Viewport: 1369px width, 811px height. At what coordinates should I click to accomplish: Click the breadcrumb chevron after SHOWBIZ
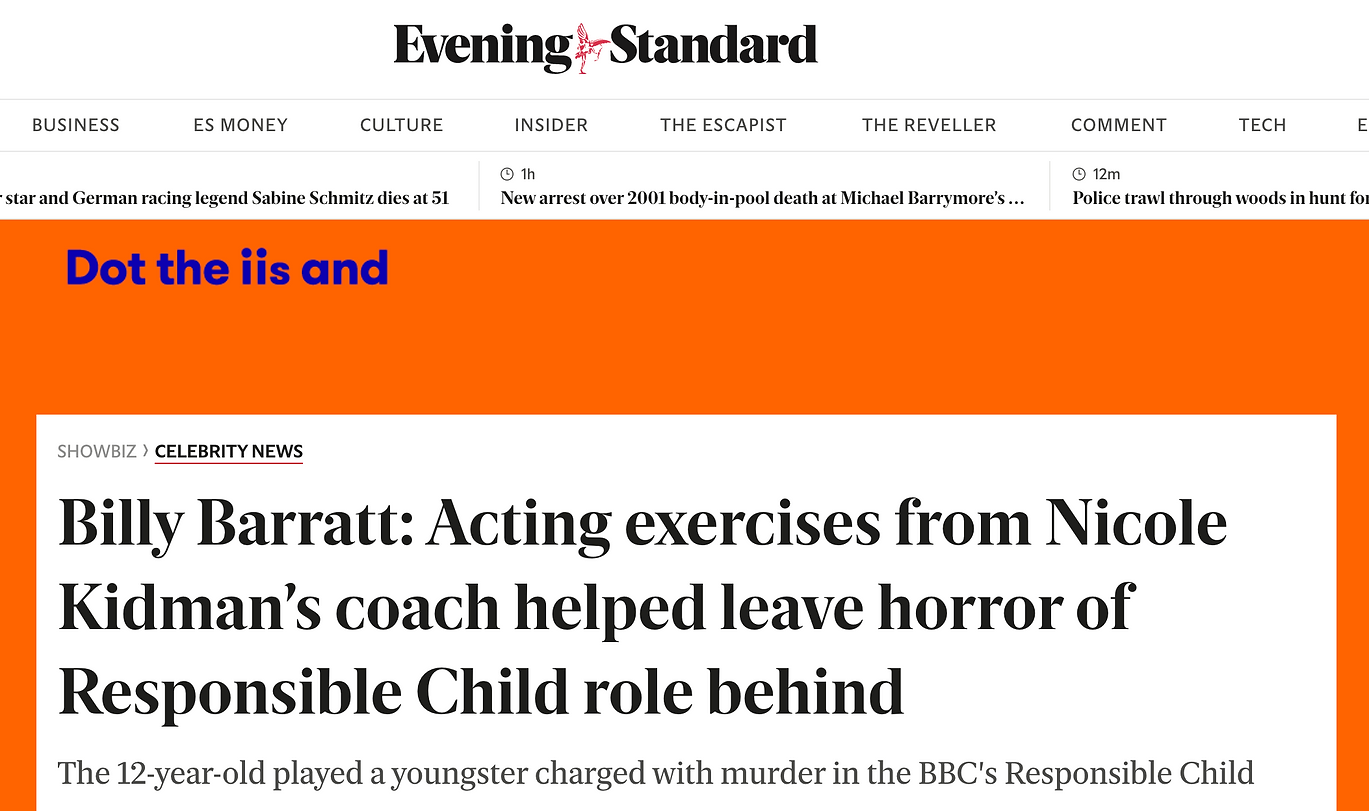pos(146,451)
